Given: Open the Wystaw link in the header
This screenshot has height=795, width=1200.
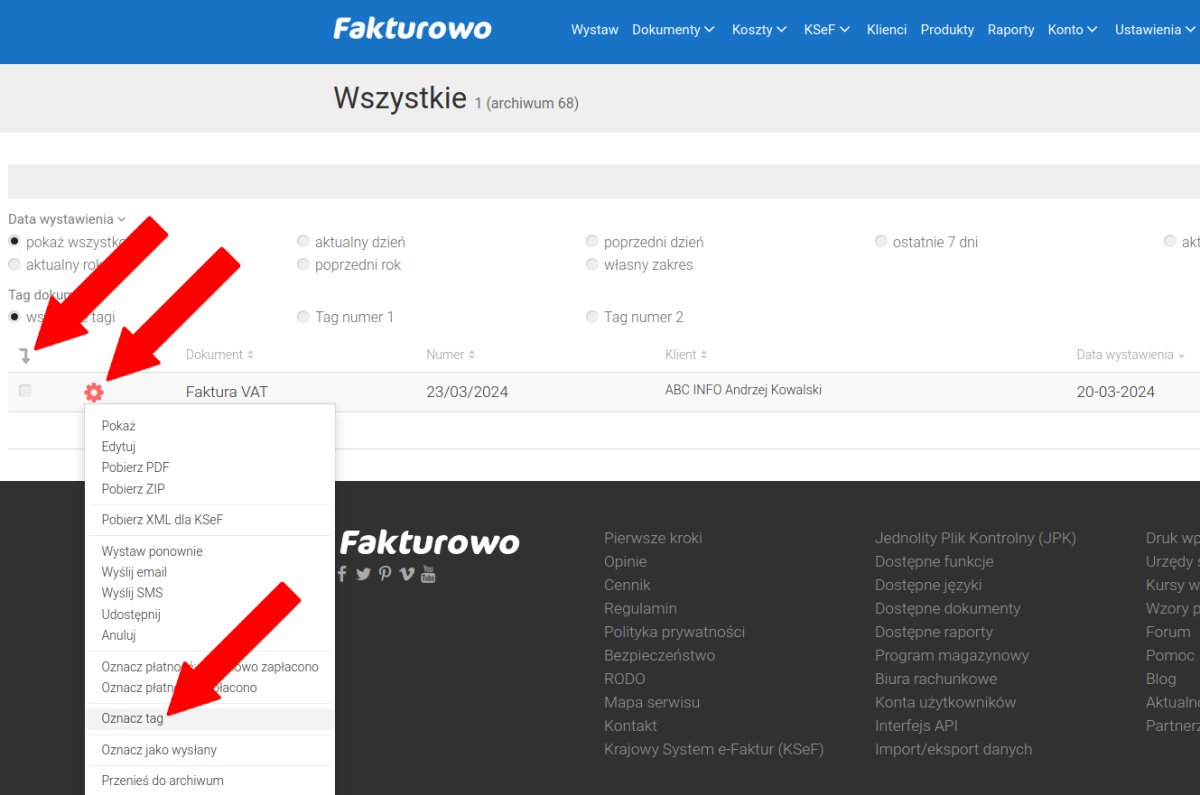Looking at the screenshot, I should click(595, 30).
